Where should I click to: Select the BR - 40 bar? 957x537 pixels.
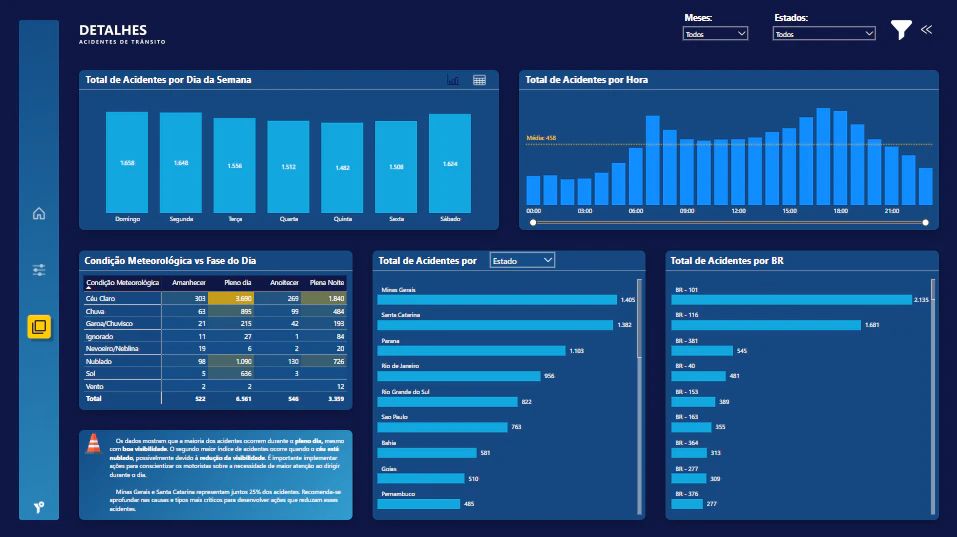[698, 376]
